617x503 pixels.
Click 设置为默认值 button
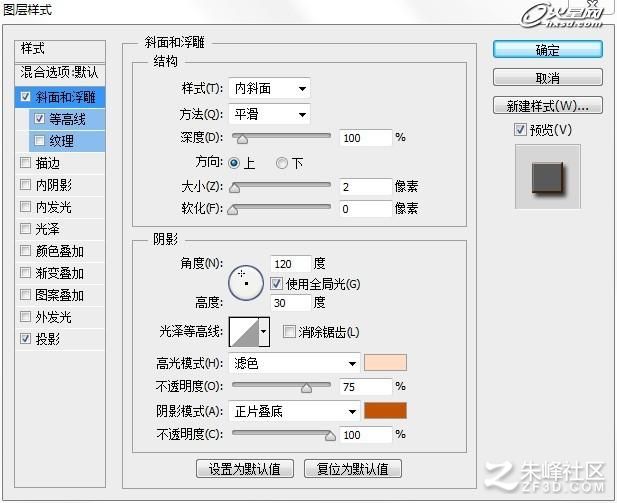245,468
